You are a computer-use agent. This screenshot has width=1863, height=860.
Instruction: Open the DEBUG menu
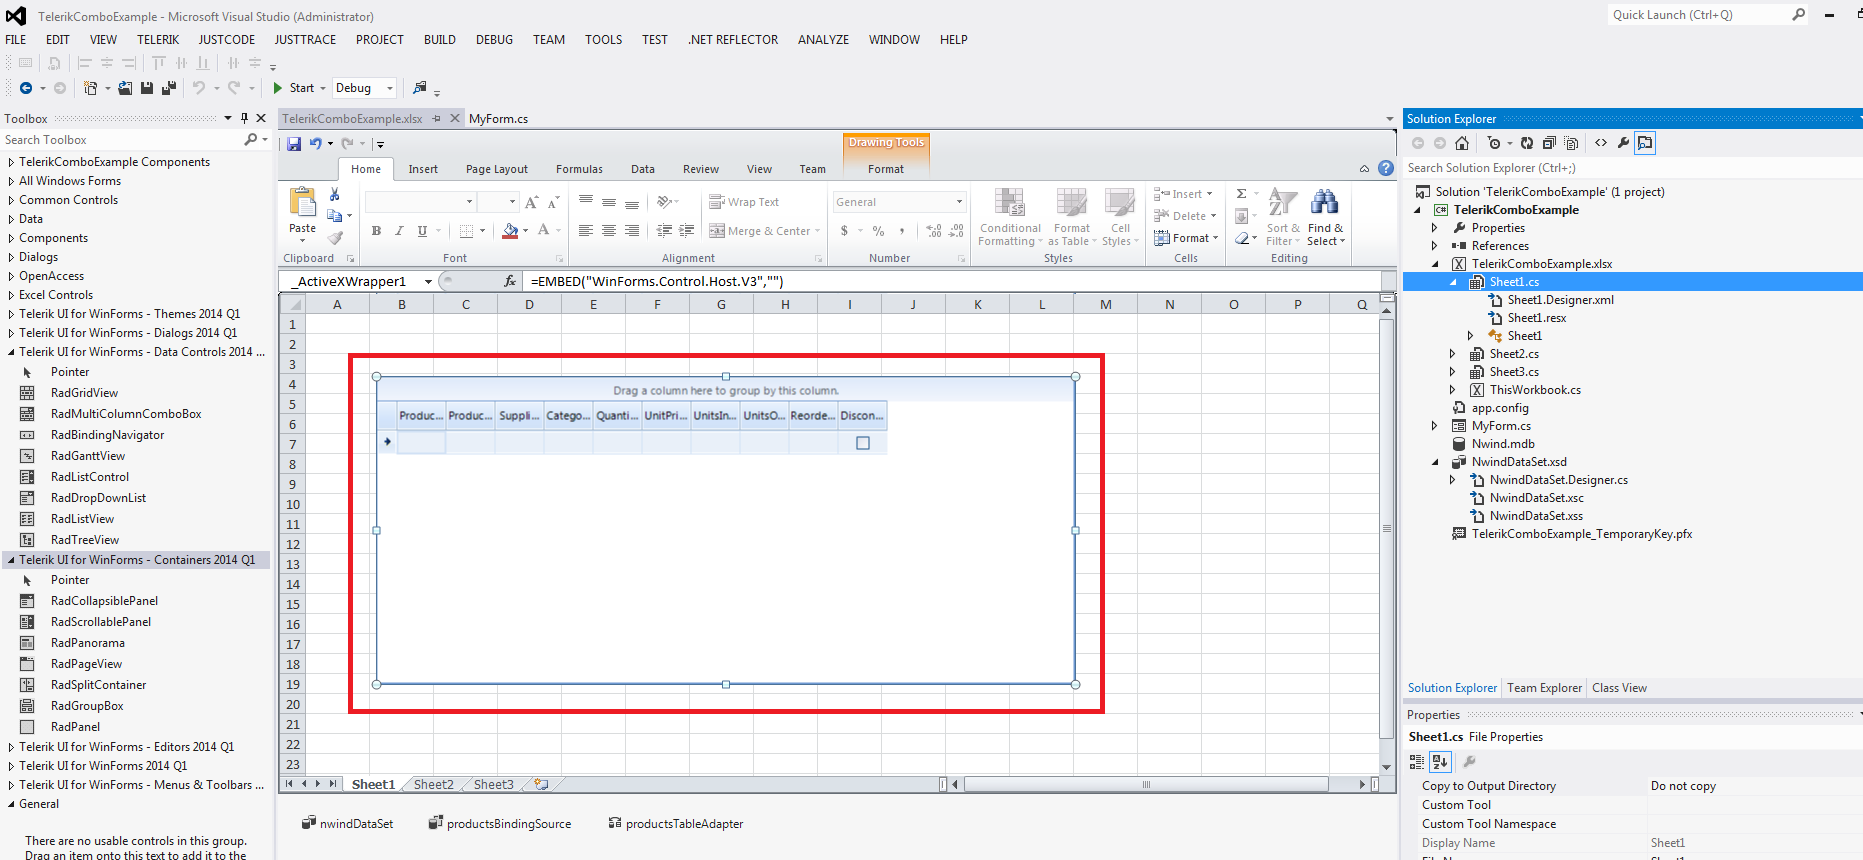pyautogui.click(x=494, y=40)
